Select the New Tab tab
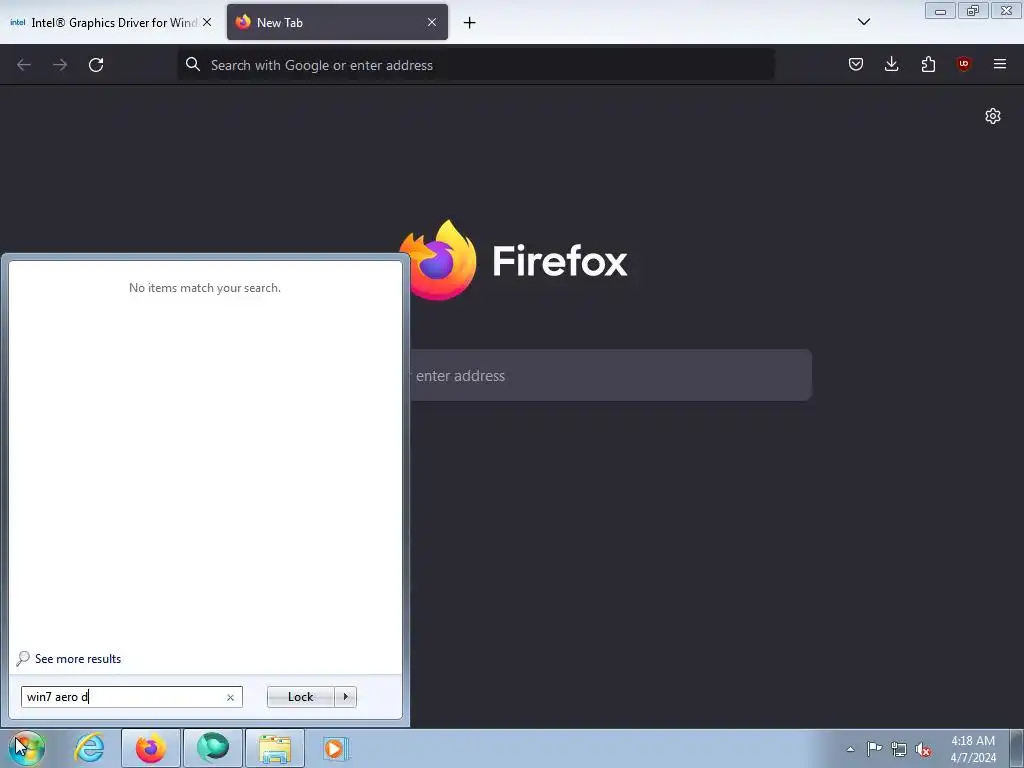 click(x=337, y=22)
